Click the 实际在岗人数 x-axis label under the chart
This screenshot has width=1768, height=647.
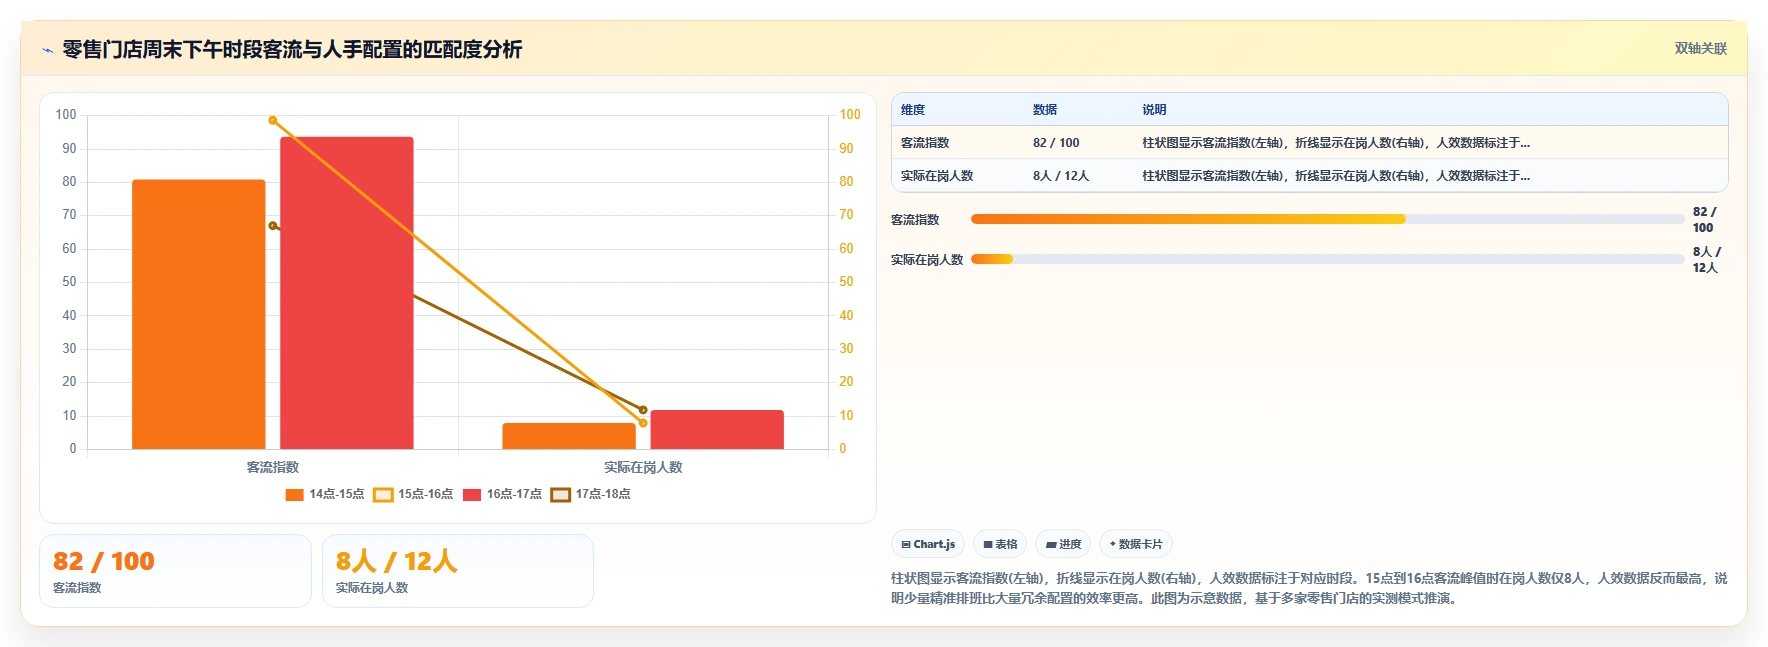click(643, 467)
